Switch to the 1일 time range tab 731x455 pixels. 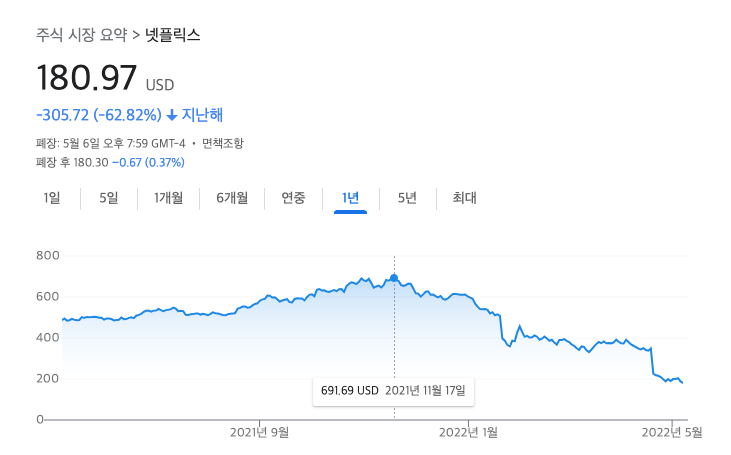tap(52, 198)
